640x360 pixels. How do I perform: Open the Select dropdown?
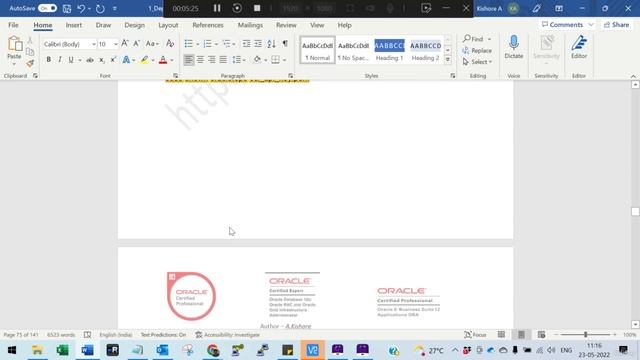click(x=477, y=62)
